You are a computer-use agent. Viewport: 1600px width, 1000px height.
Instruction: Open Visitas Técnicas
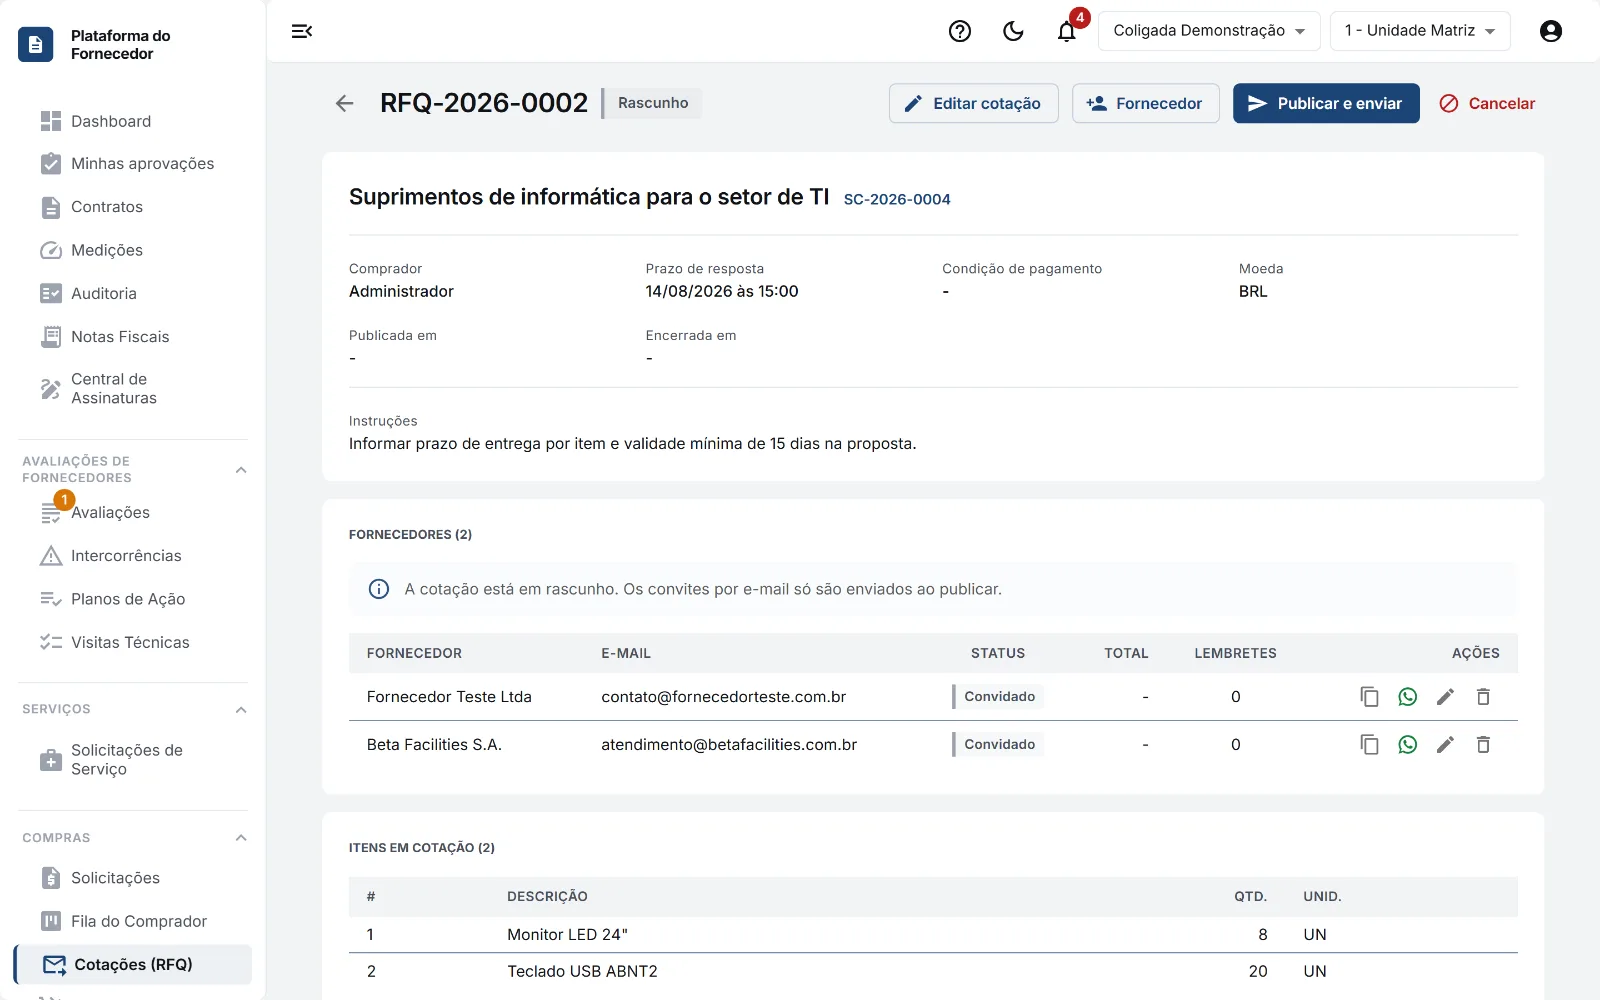pos(133,643)
